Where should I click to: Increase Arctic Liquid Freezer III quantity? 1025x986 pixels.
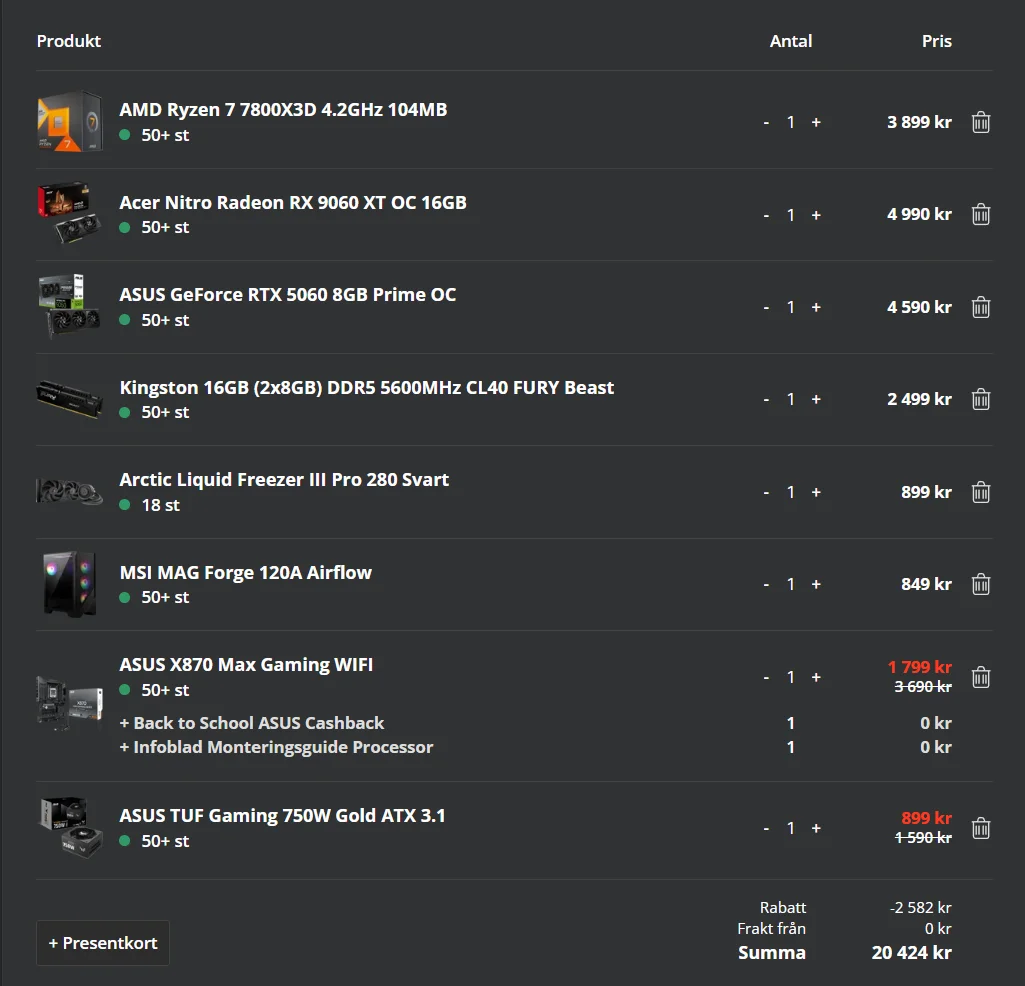[x=816, y=492]
